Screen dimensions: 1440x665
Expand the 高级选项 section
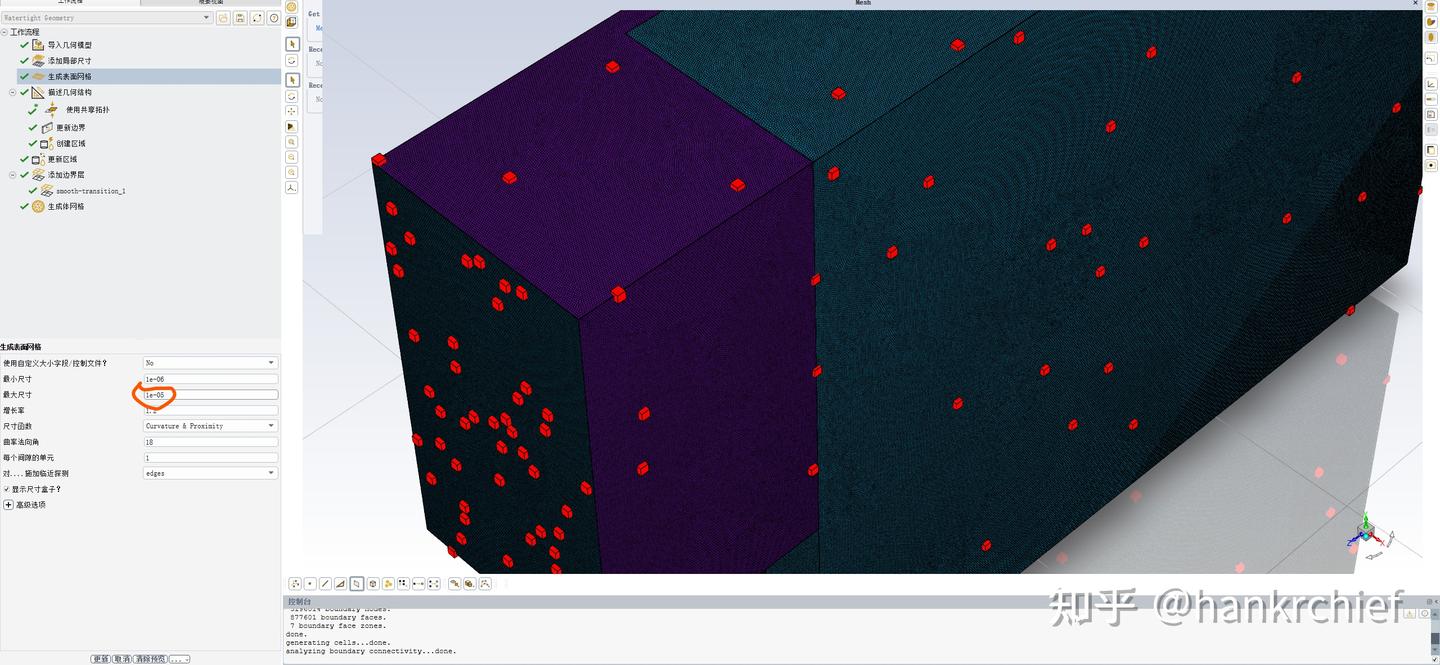click(x=8, y=505)
